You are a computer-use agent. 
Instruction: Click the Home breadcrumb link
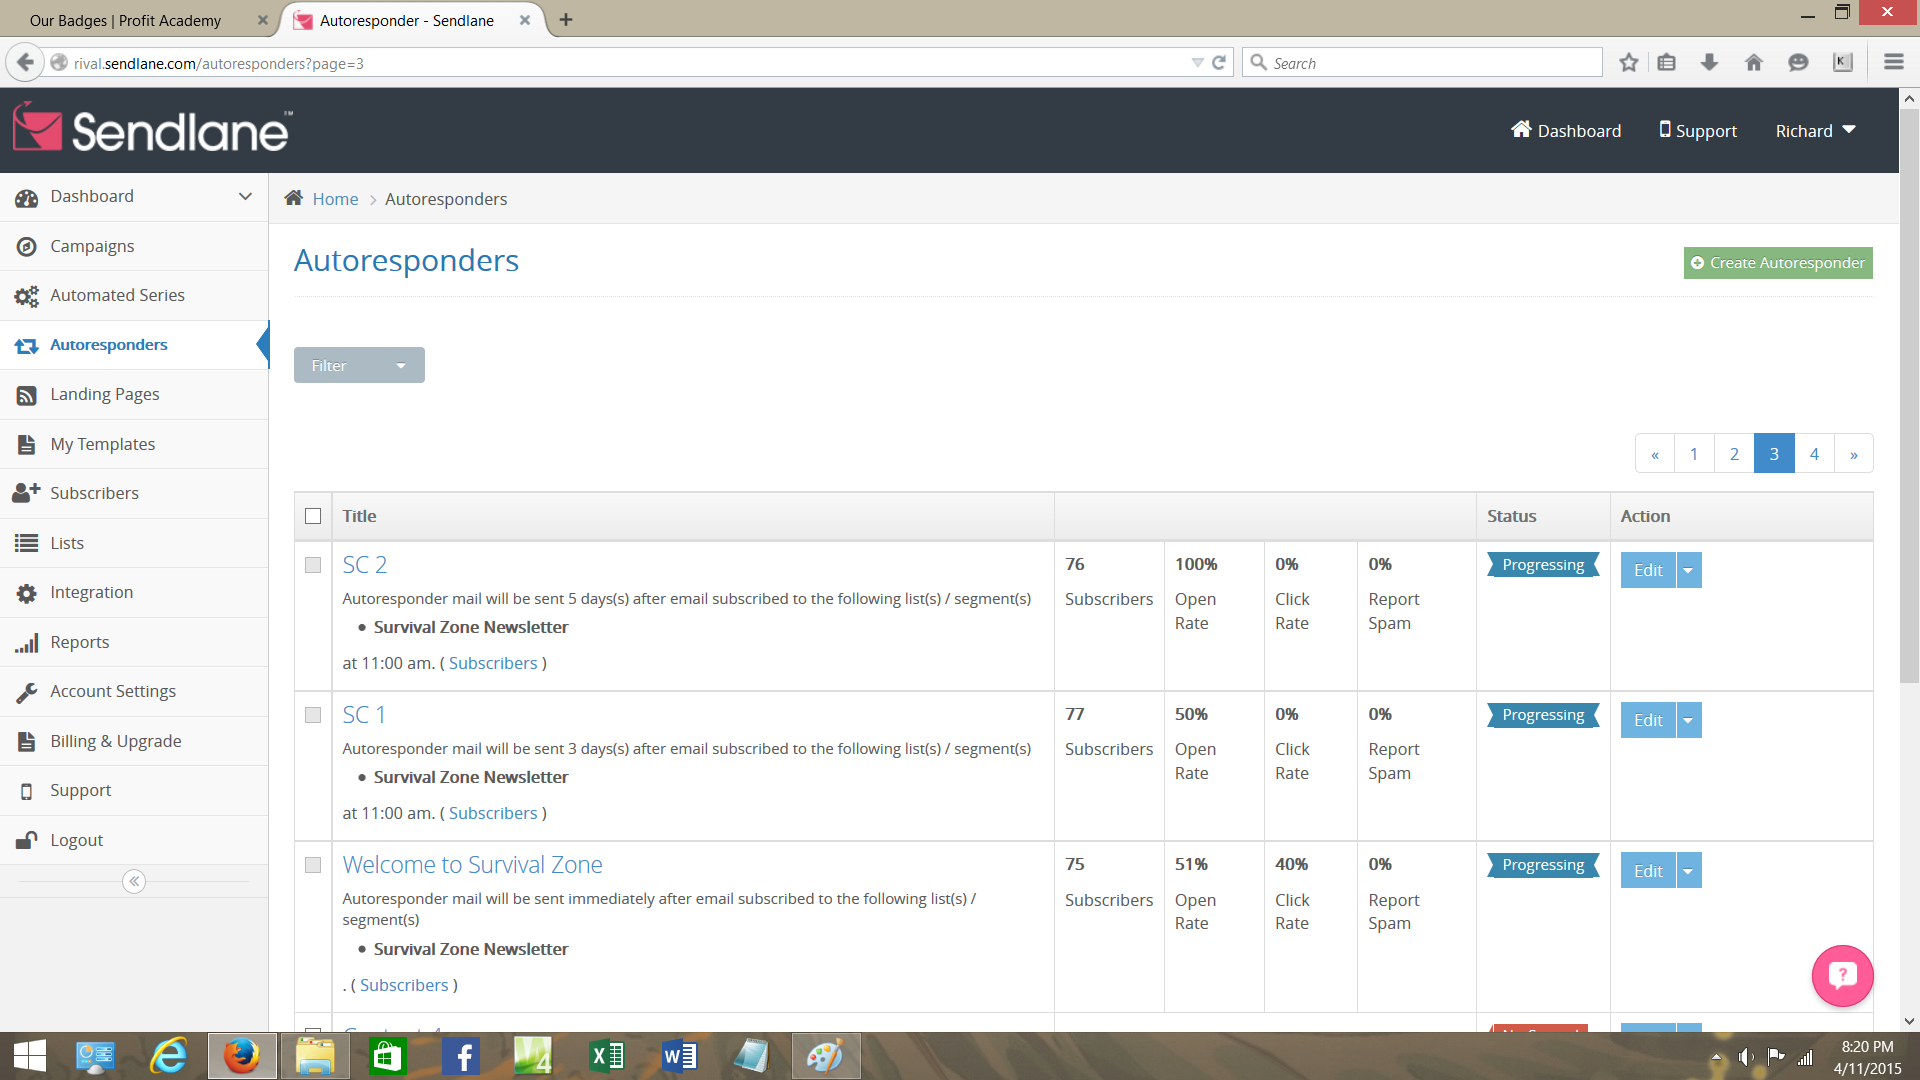coord(335,199)
